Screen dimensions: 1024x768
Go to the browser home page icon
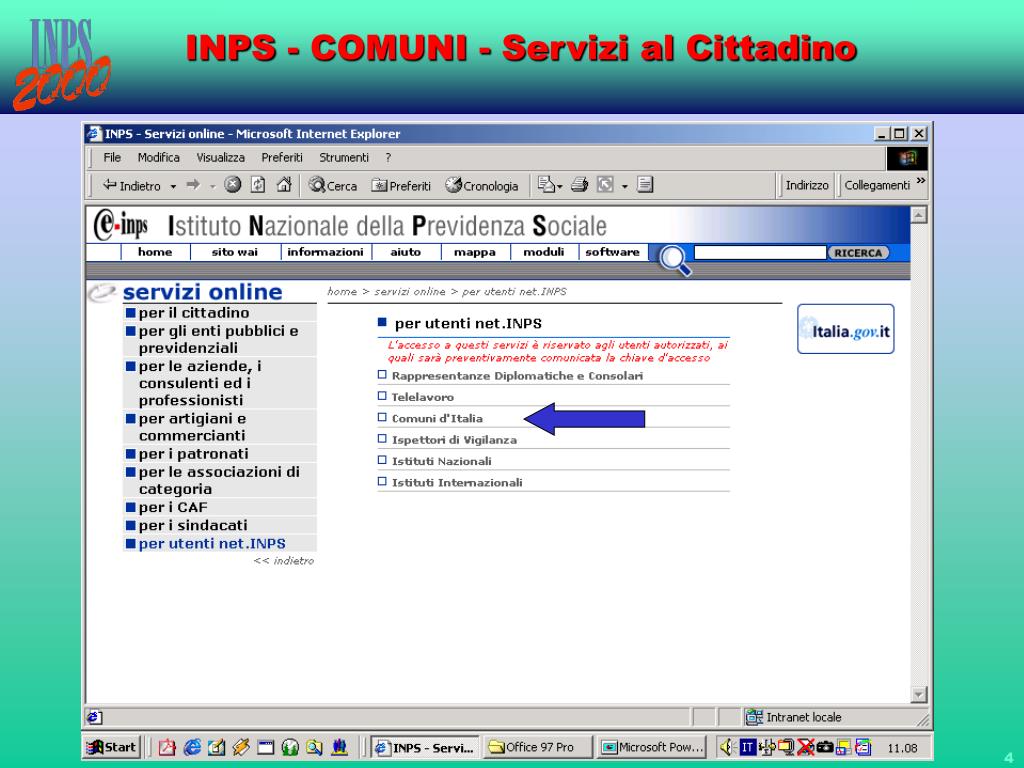(x=284, y=185)
